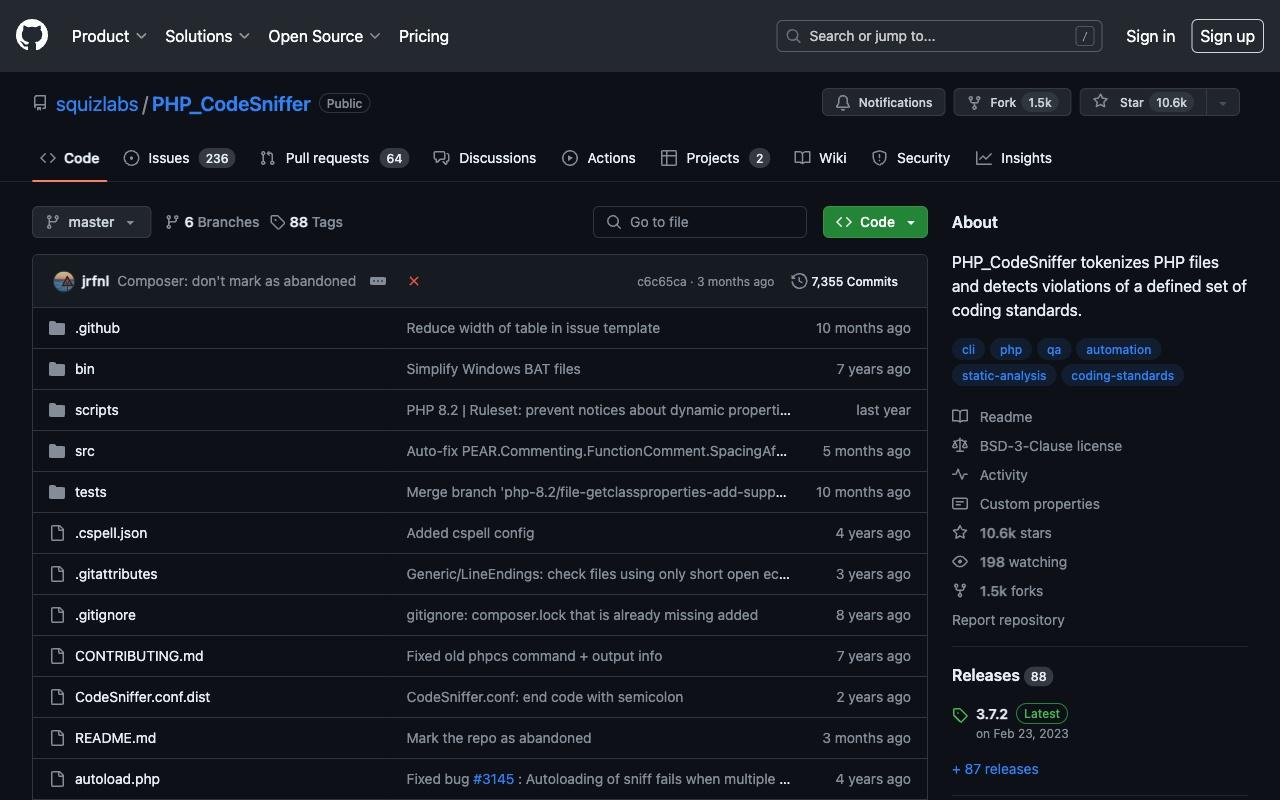Open the Pull requests tab
The image size is (1280, 800).
pyautogui.click(x=334, y=158)
